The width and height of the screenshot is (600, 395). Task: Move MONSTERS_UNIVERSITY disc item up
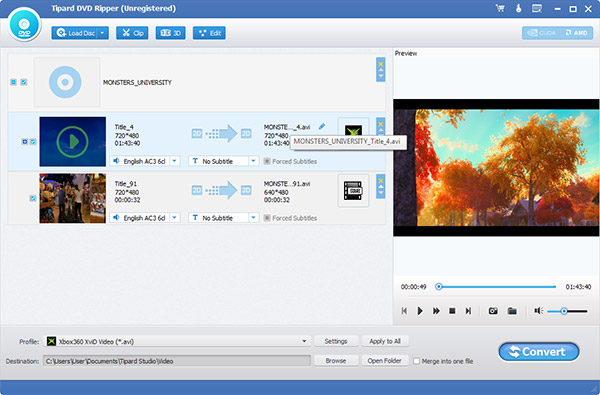coord(380,70)
